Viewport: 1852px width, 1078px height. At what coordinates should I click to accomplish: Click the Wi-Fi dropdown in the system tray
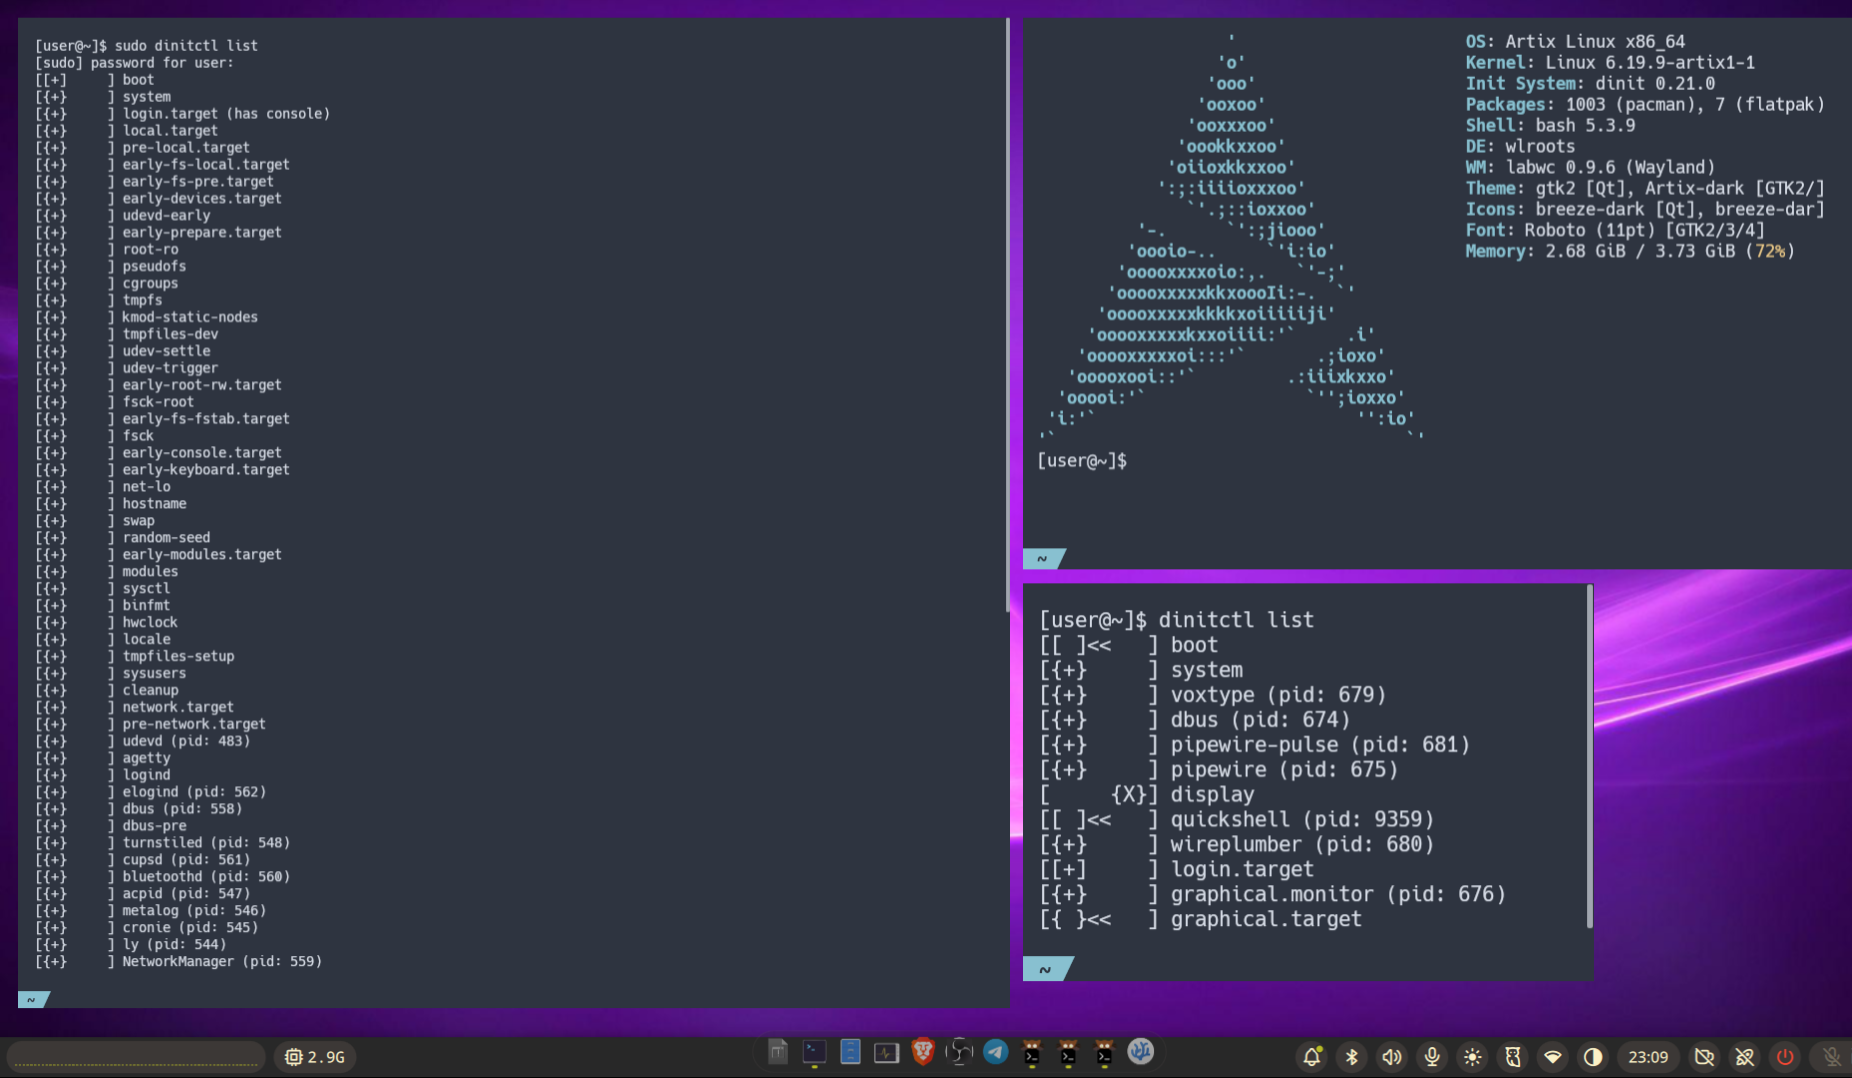(1554, 1056)
